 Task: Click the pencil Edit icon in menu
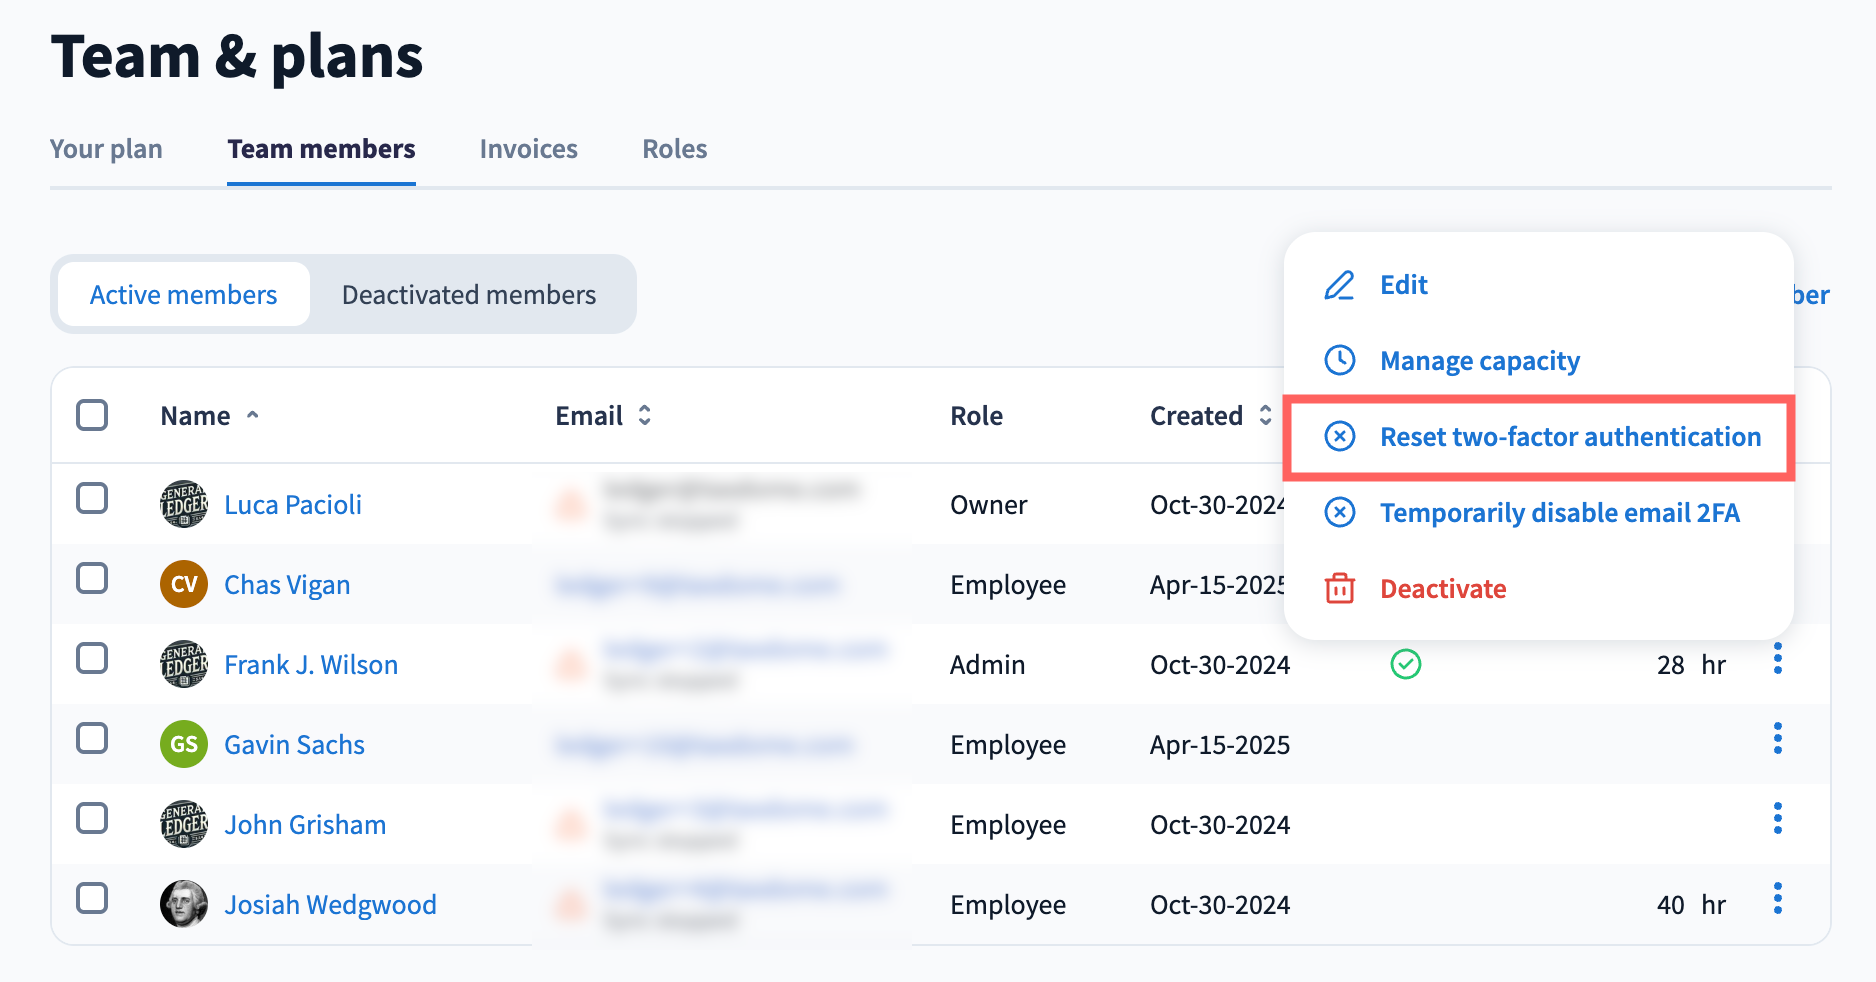[1339, 285]
